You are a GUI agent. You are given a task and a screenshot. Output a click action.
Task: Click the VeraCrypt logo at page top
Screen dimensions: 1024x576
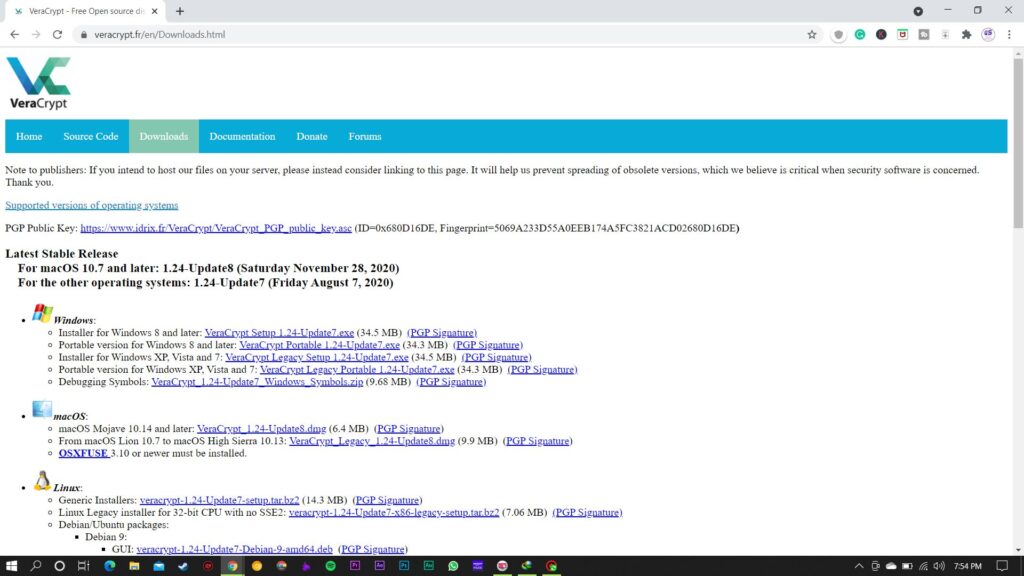(x=39, y=82)
